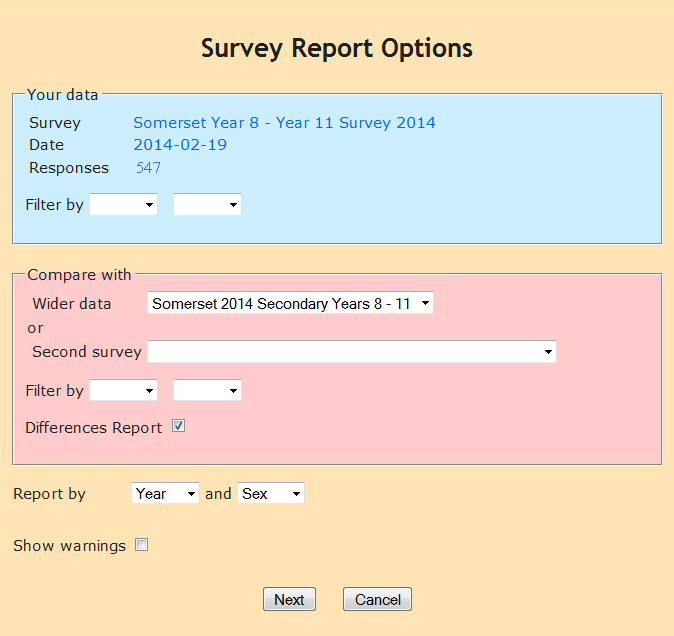Expand the Wider data dropdown
This screenshot has height=636, width=674.
point(290,303)
